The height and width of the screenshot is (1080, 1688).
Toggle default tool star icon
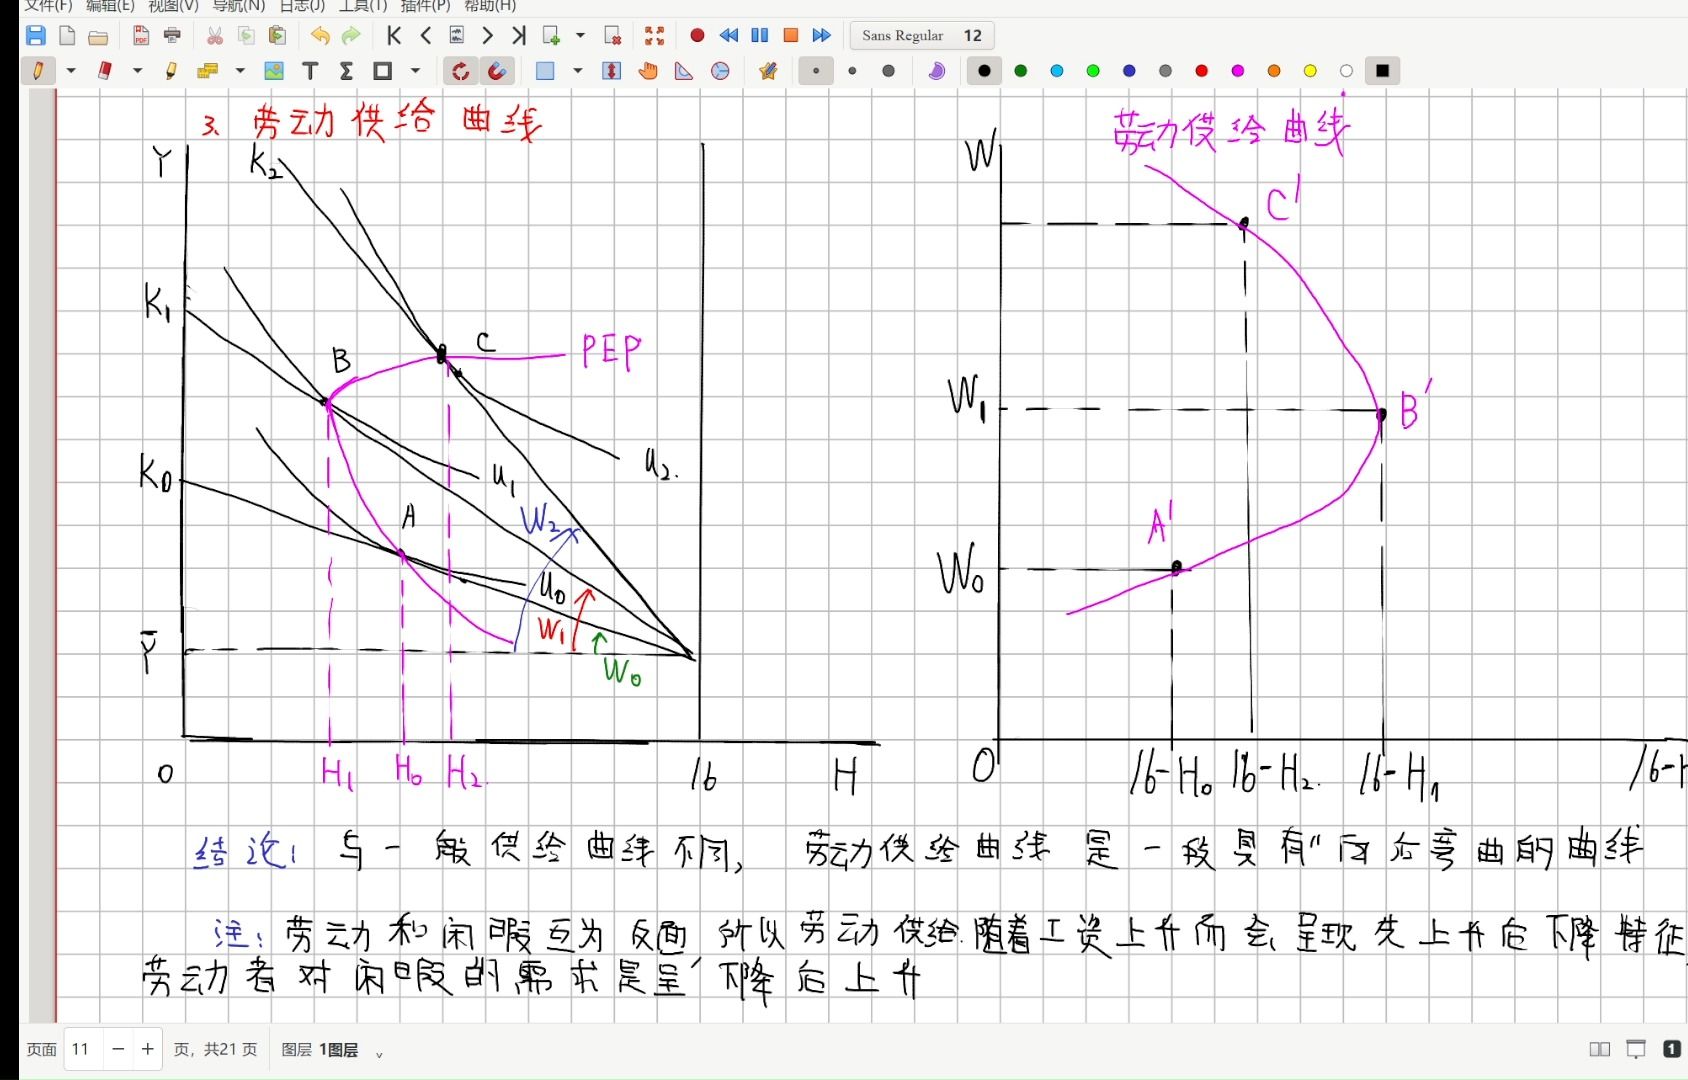pos(768,71)
